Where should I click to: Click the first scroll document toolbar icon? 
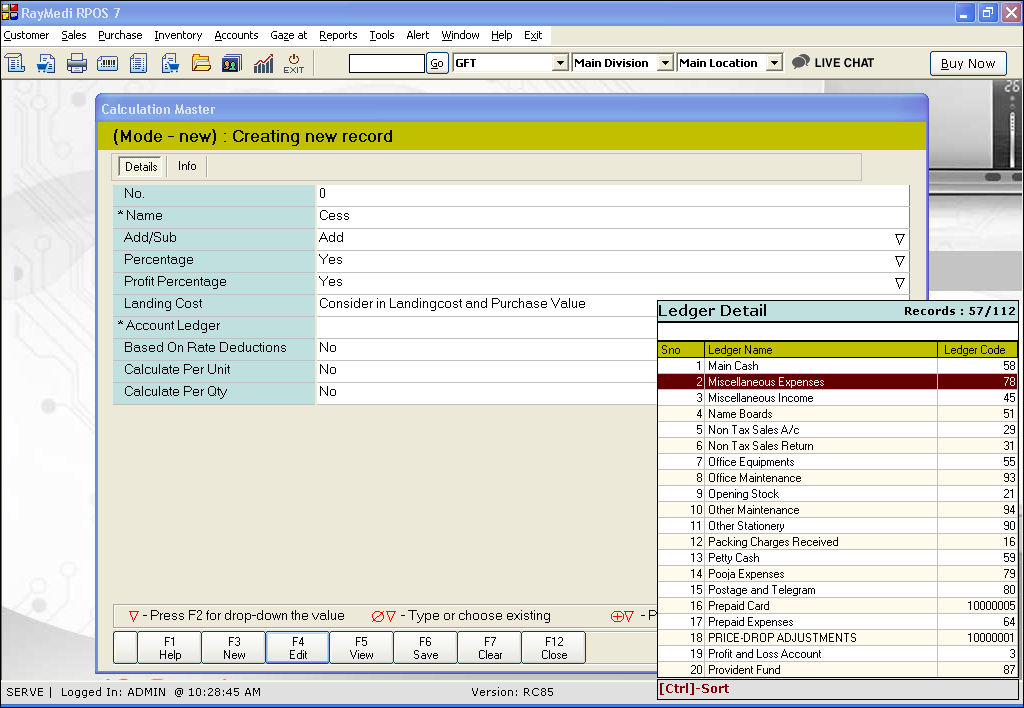coord(15,63)
